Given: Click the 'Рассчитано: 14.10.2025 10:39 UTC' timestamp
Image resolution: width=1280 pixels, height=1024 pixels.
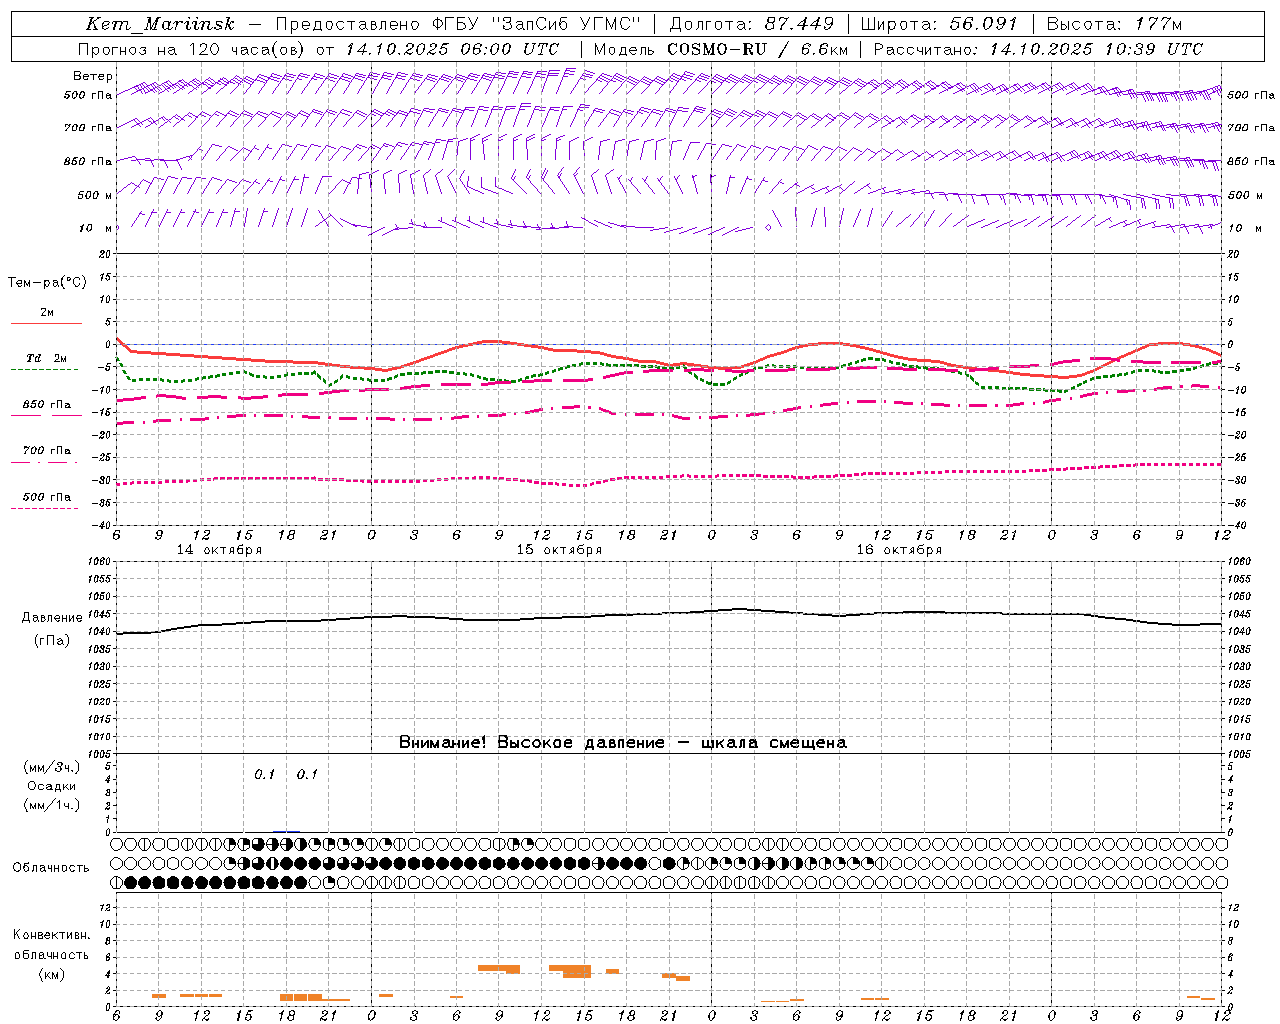Looking at the screenshot, I should [x=1038, y=49].
